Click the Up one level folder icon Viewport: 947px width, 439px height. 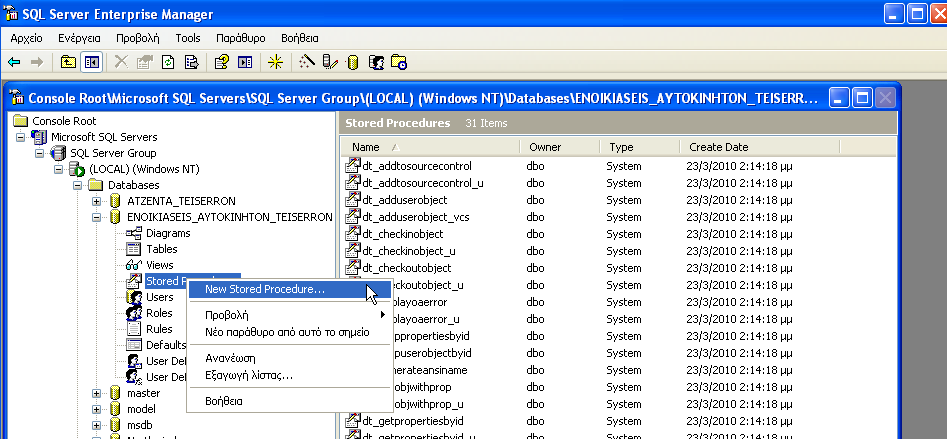68,62
